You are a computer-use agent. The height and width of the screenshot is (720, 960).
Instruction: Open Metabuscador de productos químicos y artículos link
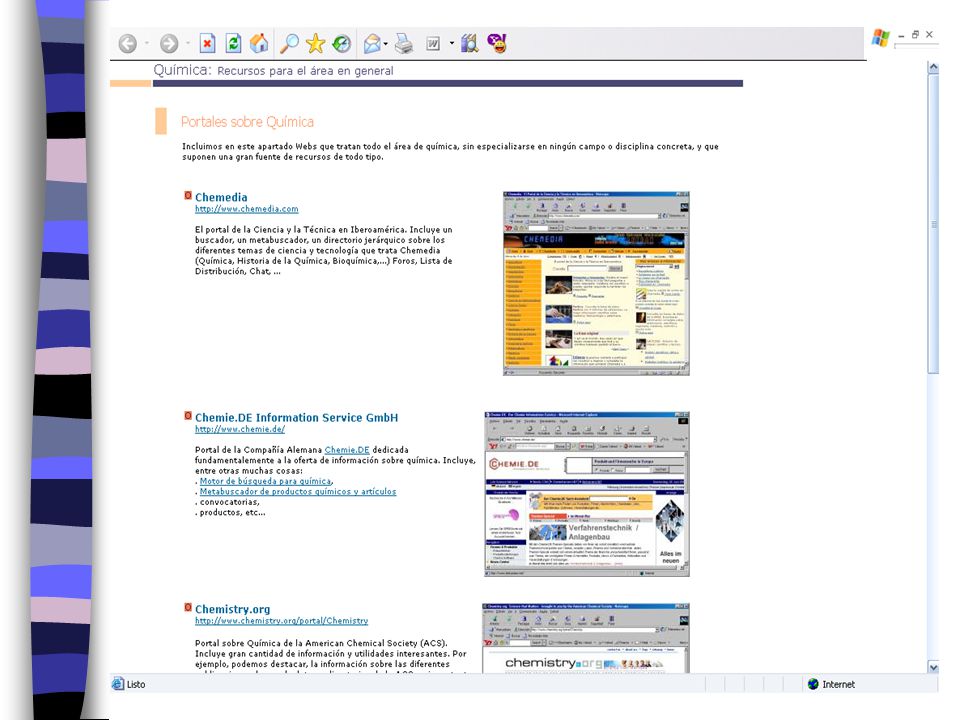298,492
